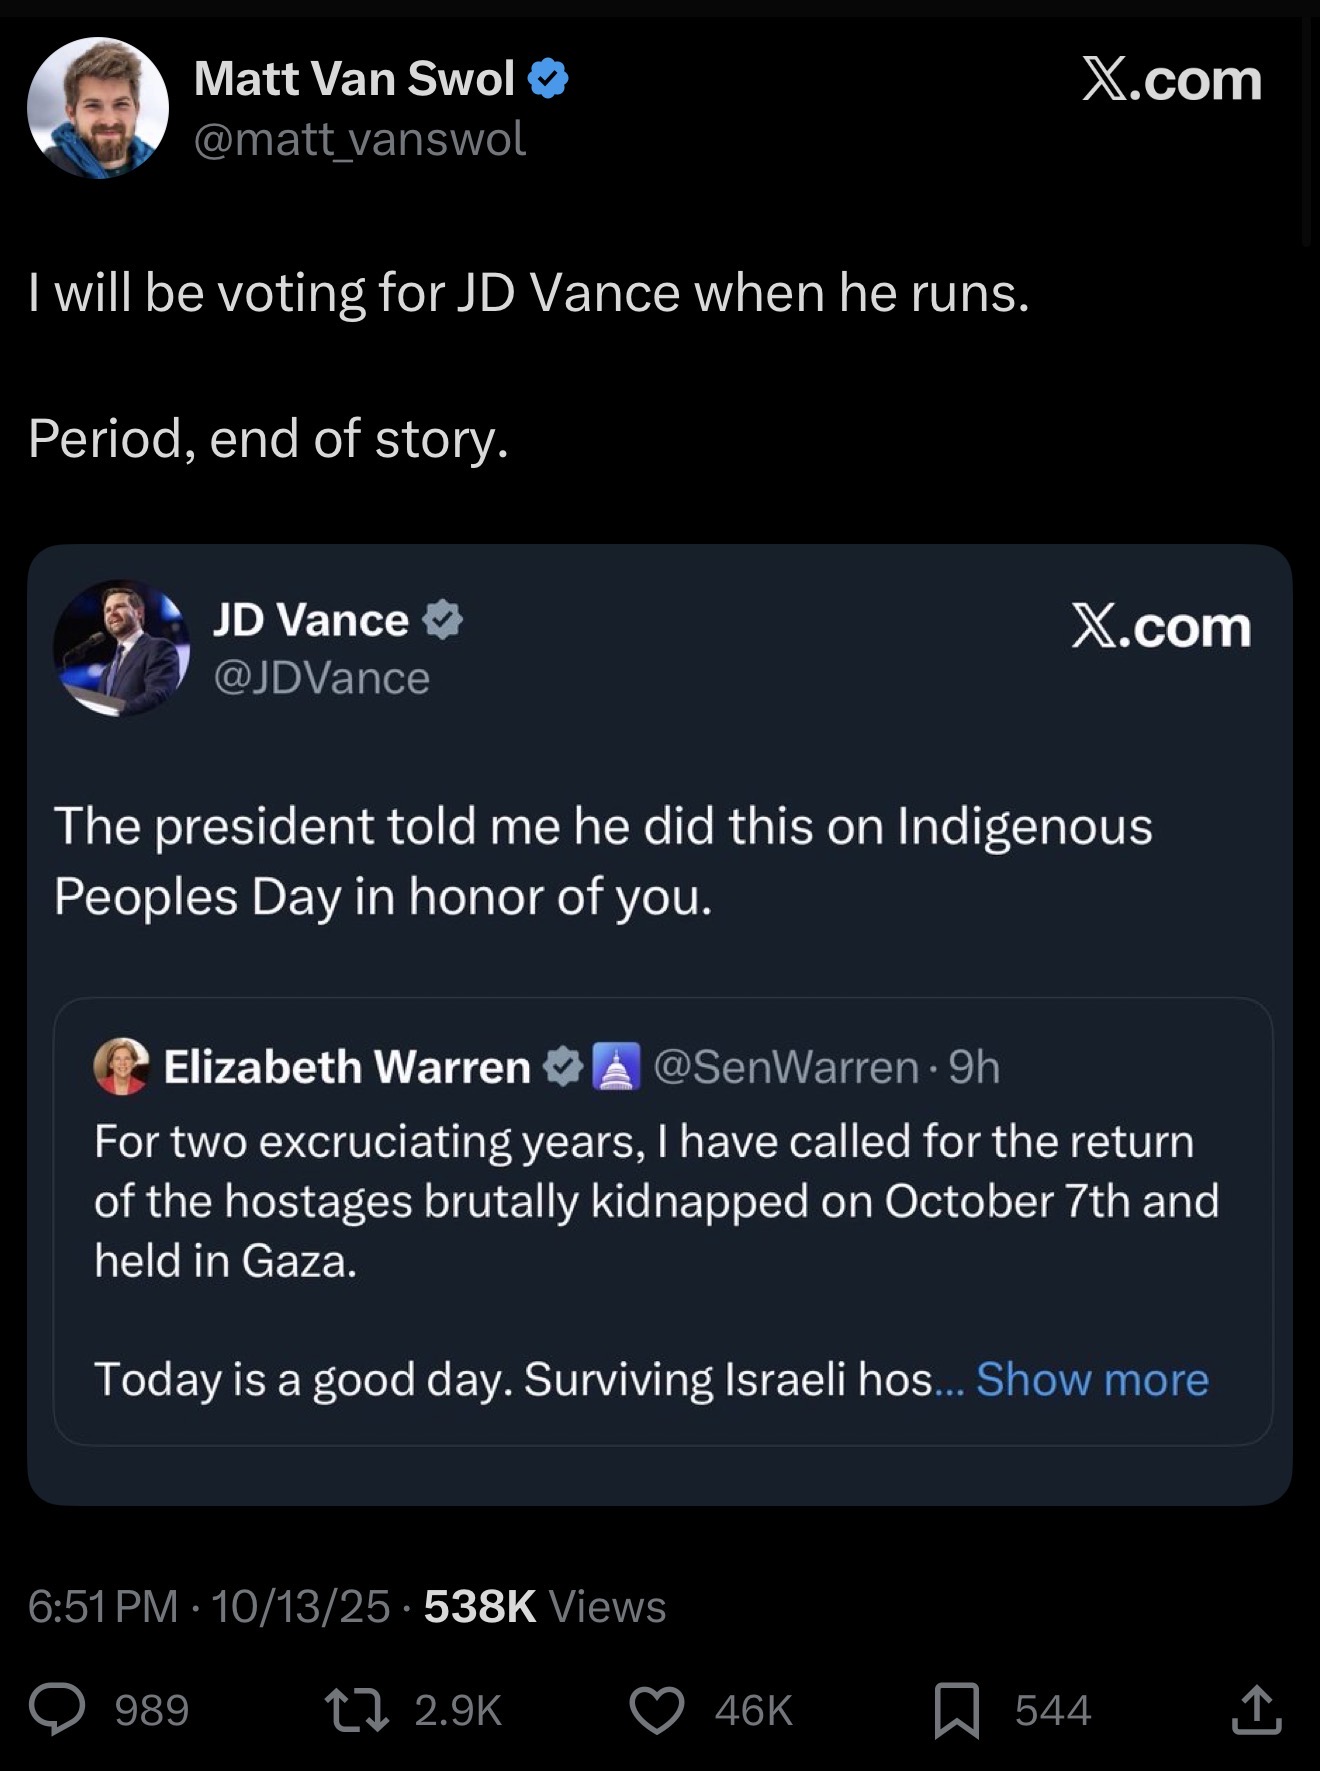Expand Warren's tweet with Show more
1320x1771 pixels.
click(x=1092, y=1379)
